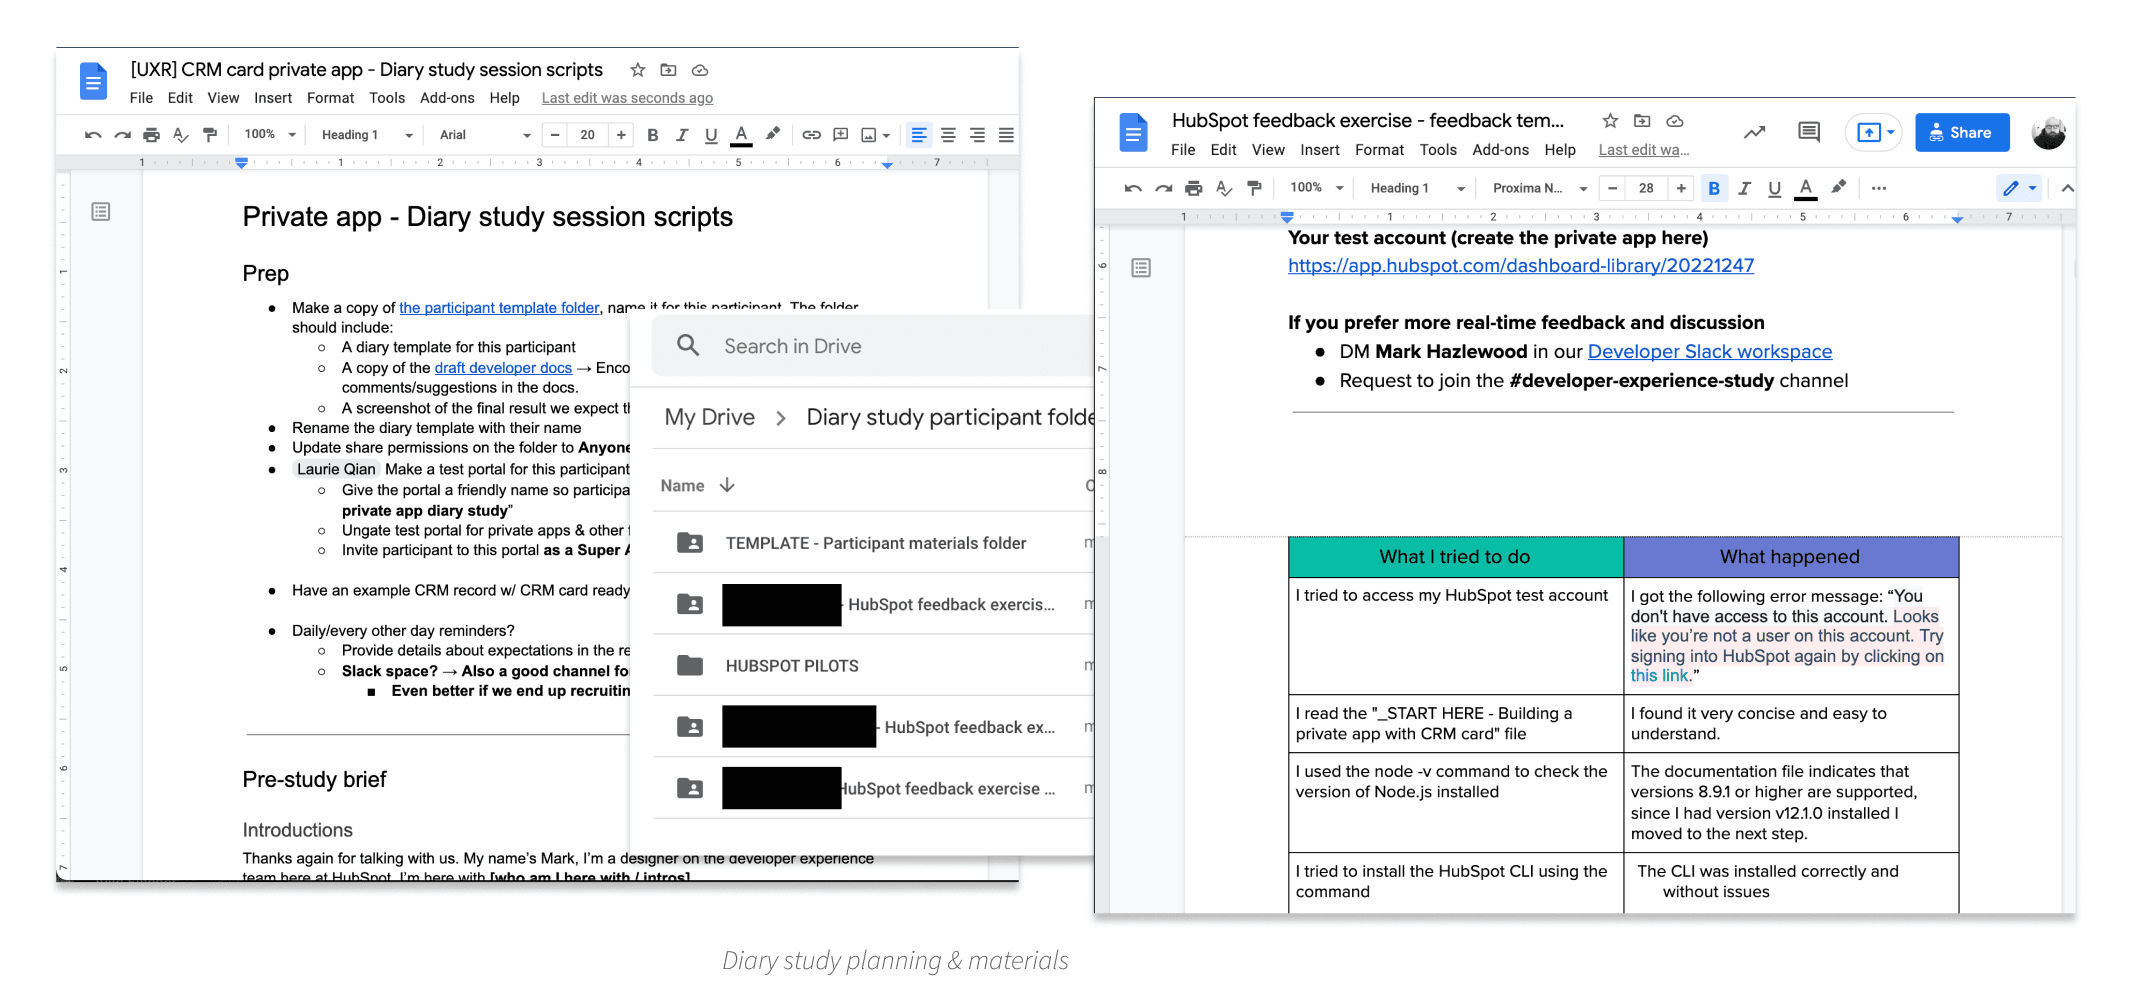
Task: Click user avatar in feedback template window
Action: point(2048,132)
